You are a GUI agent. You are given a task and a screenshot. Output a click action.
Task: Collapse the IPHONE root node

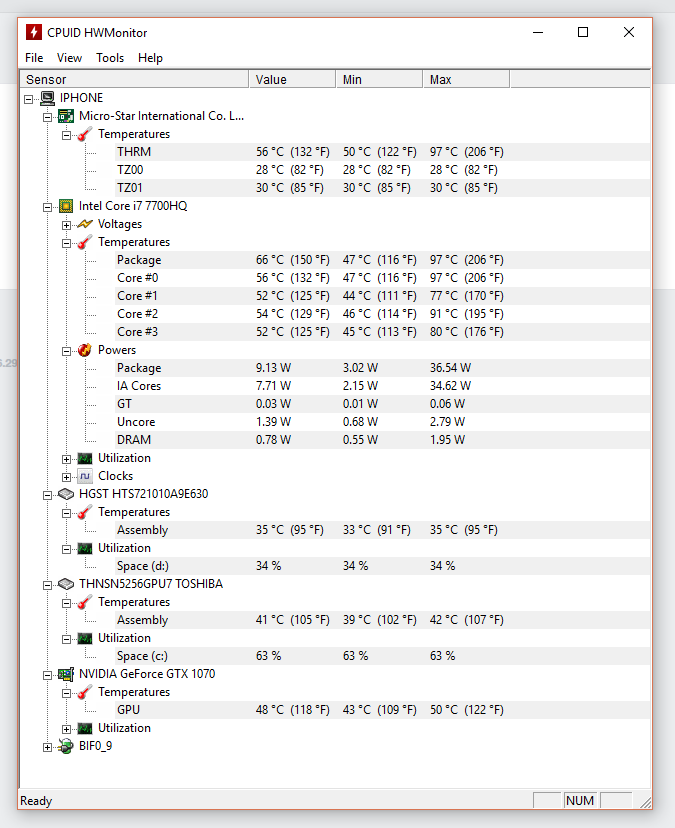(x=29, y=99)
